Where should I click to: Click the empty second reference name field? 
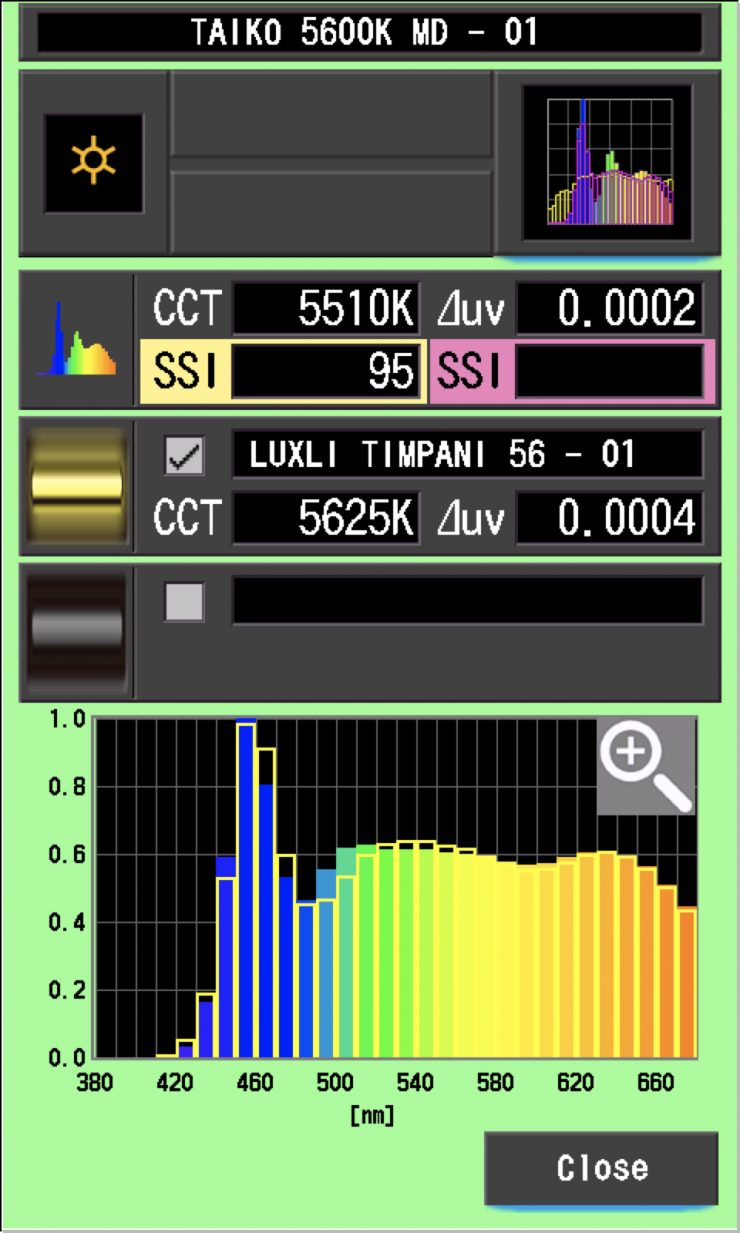click(x=467, y=601)
